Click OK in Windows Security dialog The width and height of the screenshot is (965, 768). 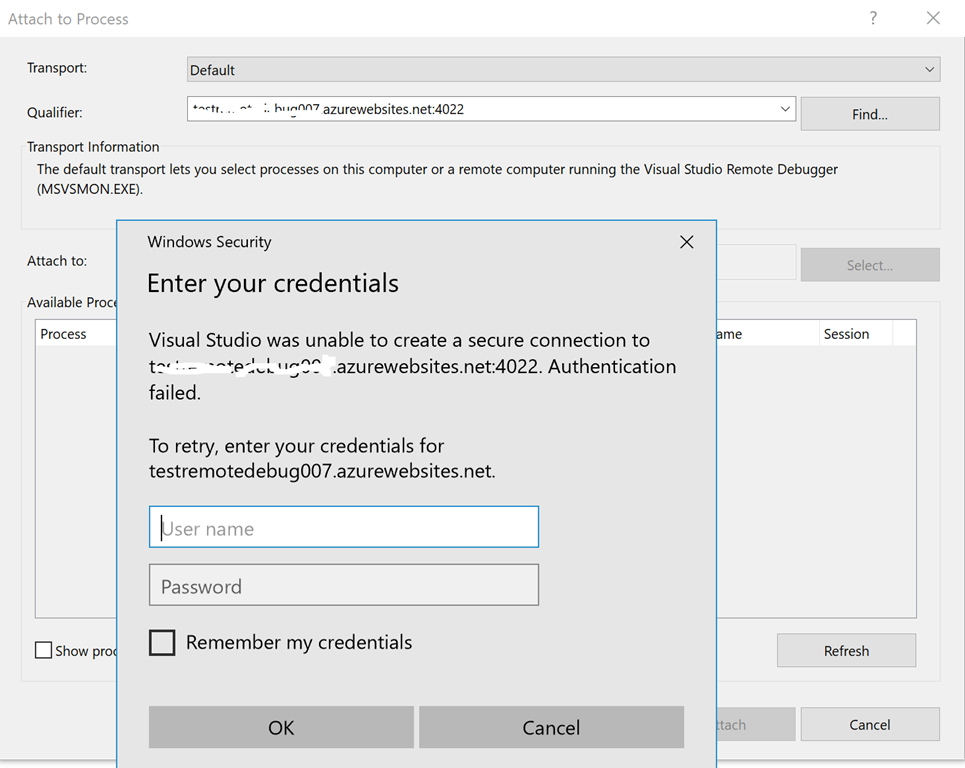[x=281, y=727]
